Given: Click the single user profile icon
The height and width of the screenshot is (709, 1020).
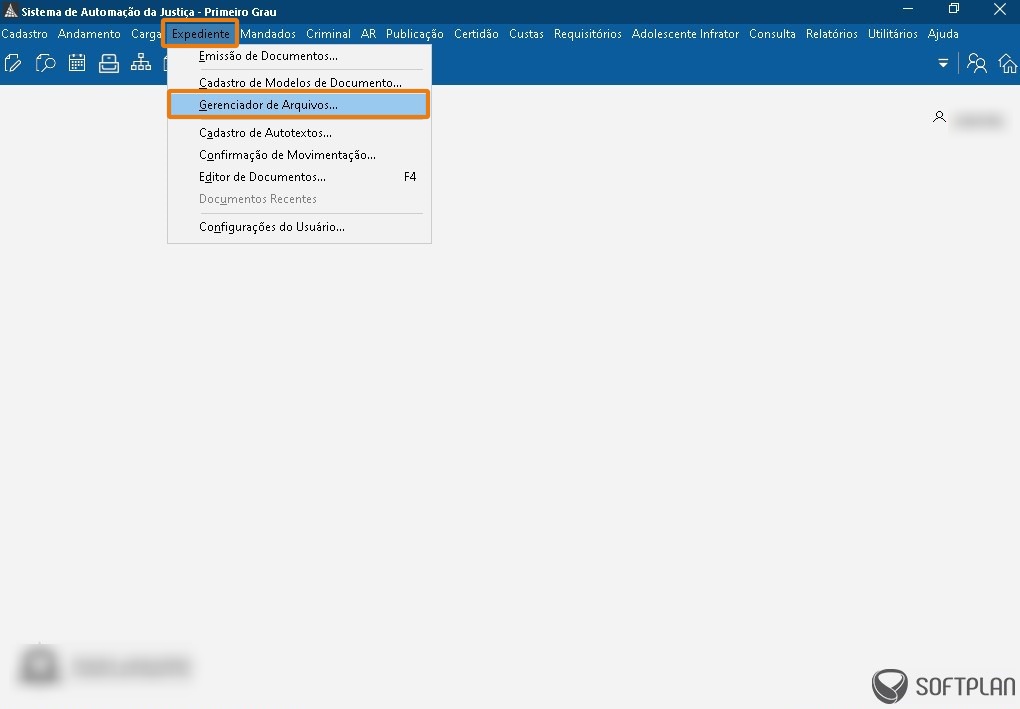Looking at the screenshot, I should tap(939, 117).
